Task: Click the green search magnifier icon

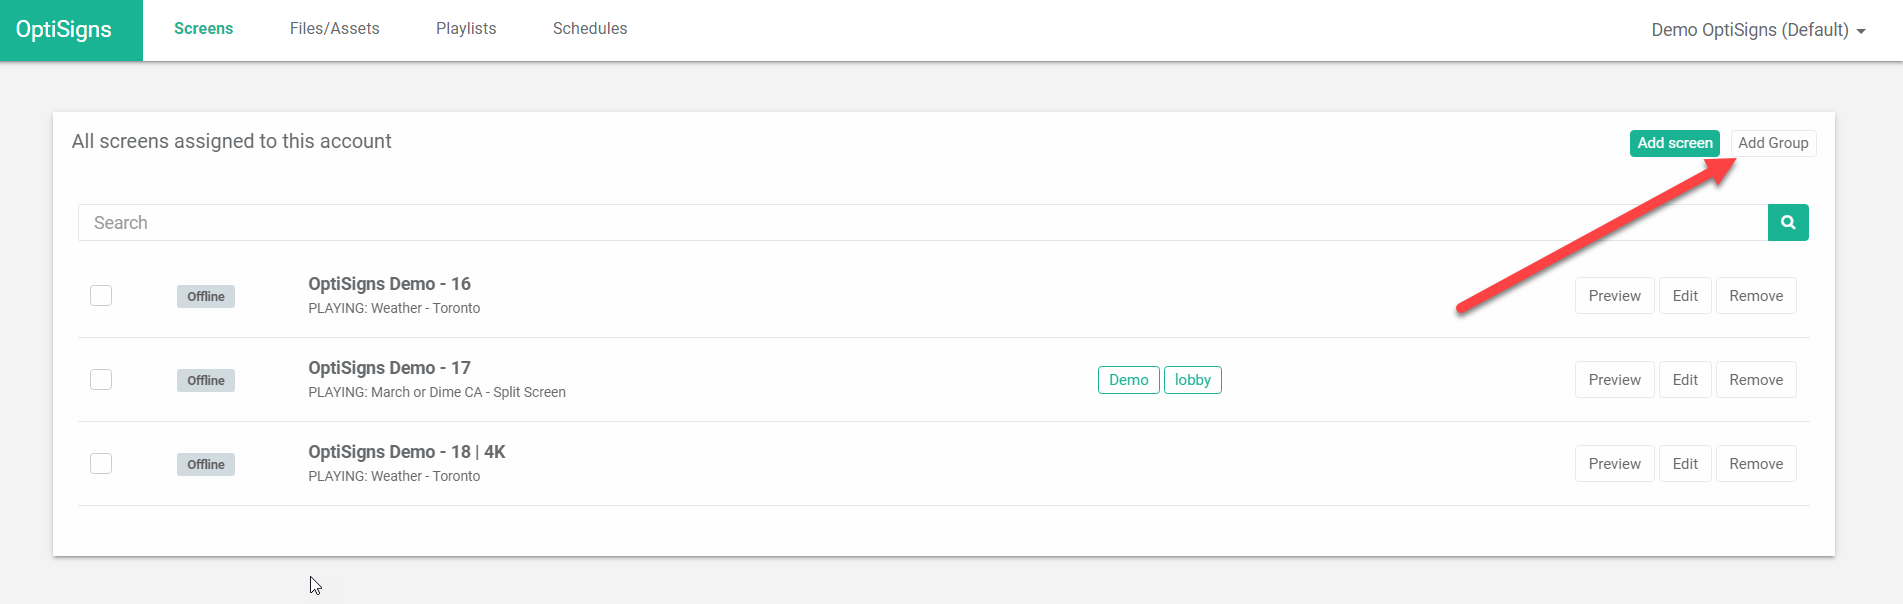Action: pos(1788,223)
